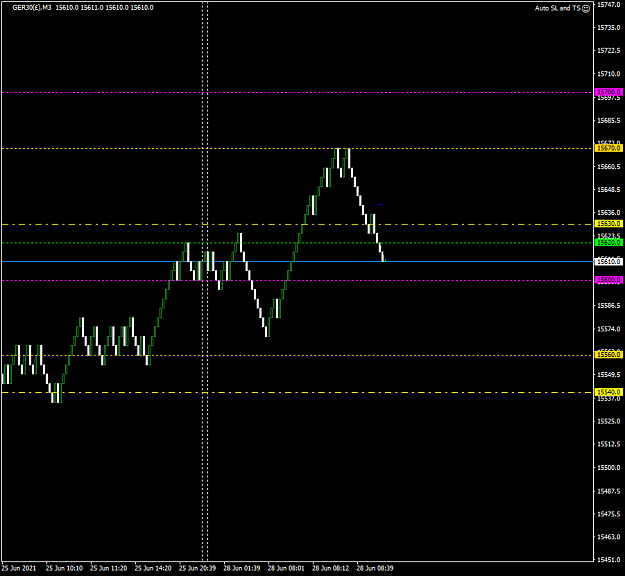
Task: Click the 15549.5 tick on price scale
Action: point(608,375)
